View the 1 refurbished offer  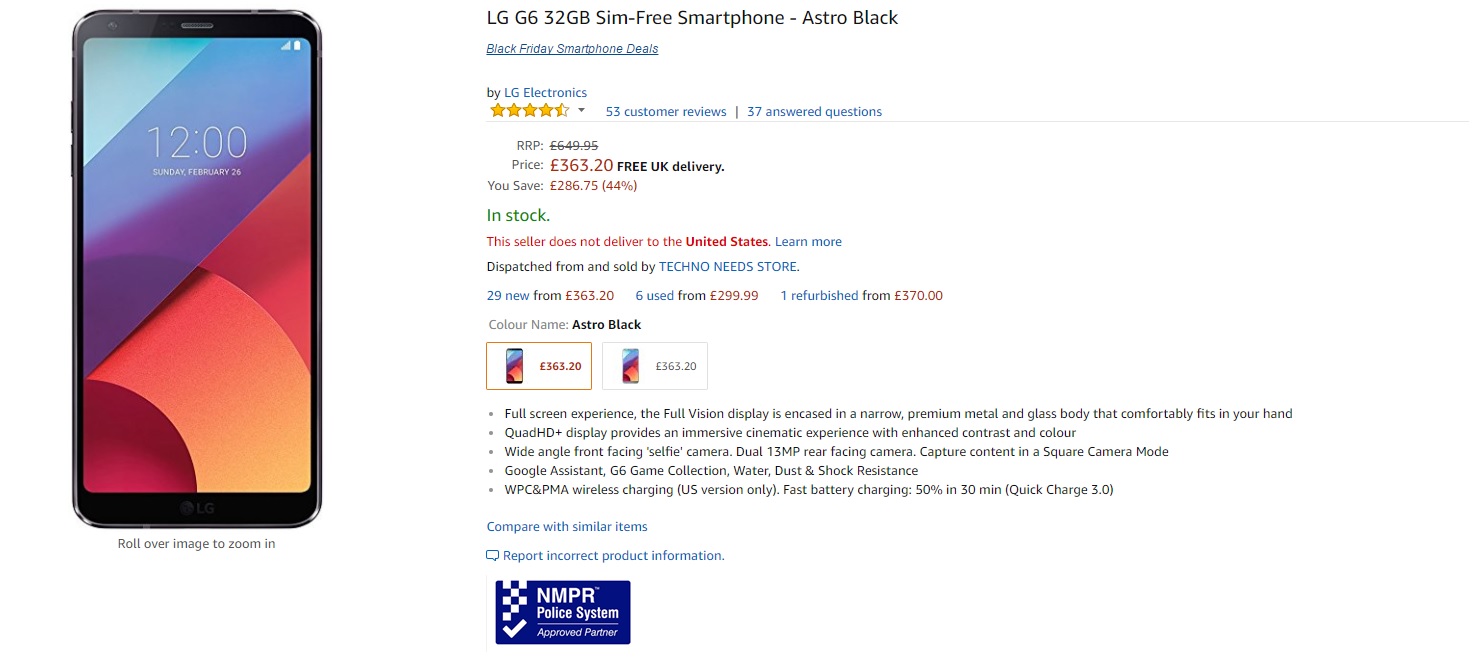coord(819,296)
